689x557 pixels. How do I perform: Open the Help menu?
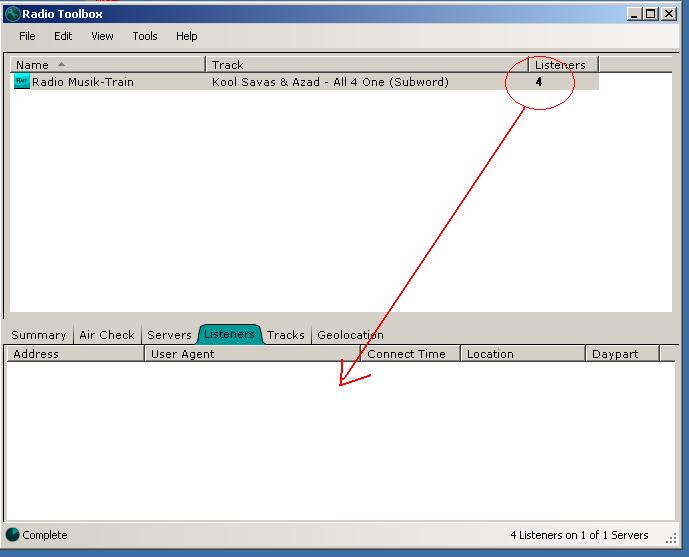pyautogui.click(x=187, y=36)
